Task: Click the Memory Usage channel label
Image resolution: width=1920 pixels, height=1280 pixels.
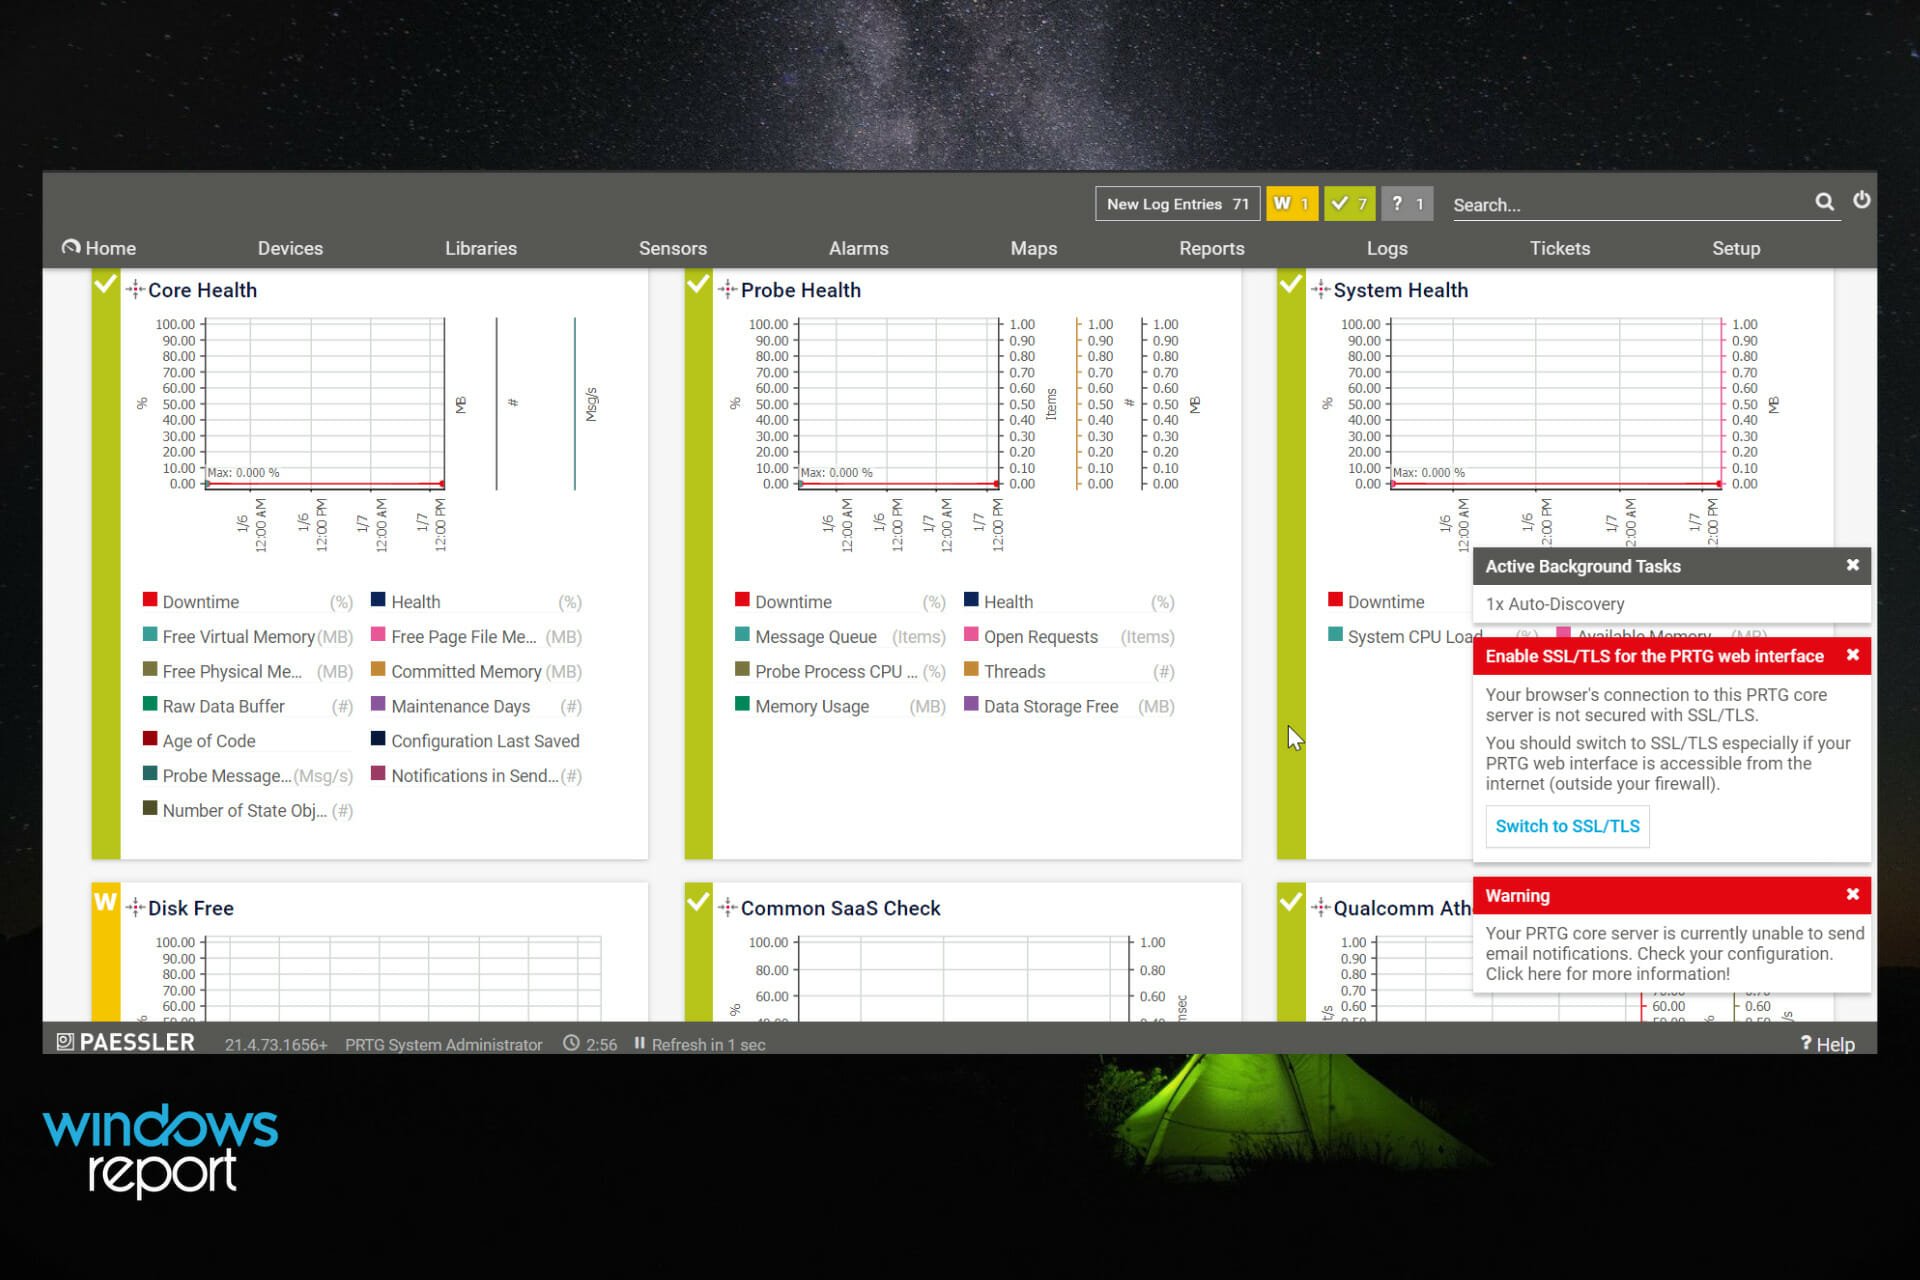Action: point(811,706)
